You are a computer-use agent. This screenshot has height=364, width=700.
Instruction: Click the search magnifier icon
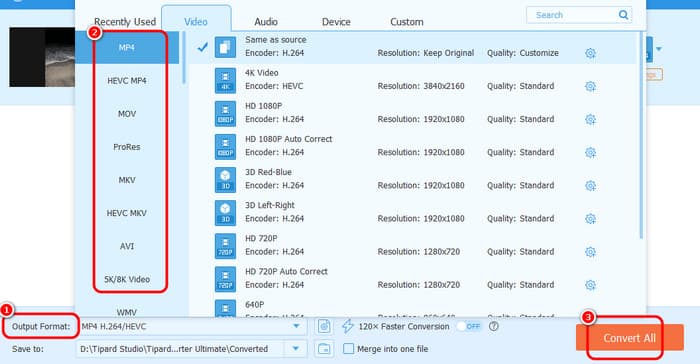pos(623,15)
